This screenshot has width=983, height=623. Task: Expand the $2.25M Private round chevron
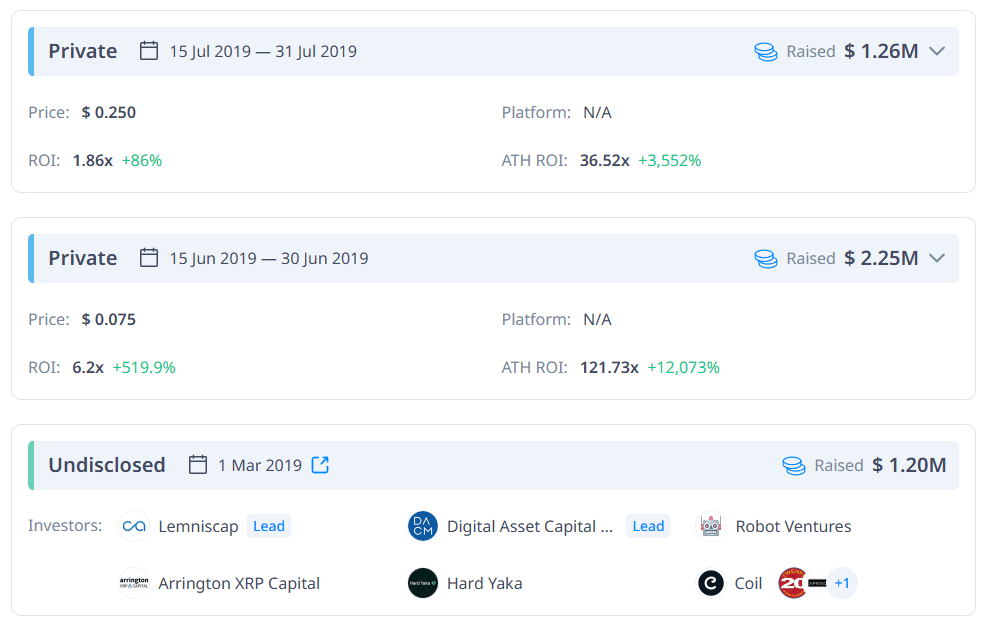[937, 258]
